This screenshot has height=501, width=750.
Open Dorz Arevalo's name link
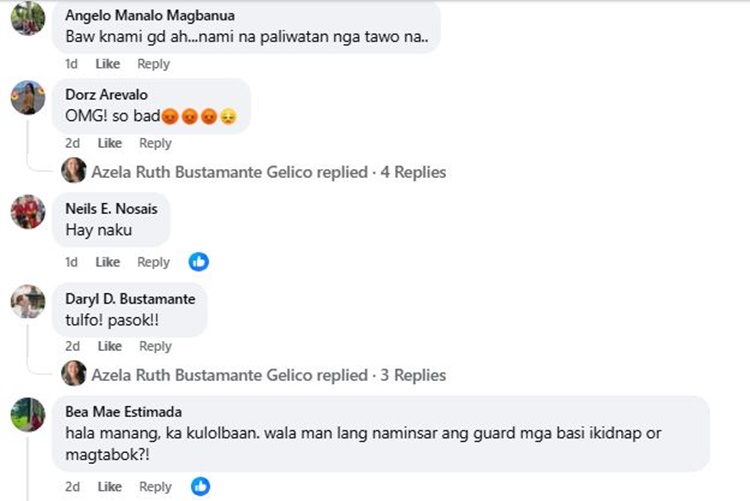104,94
